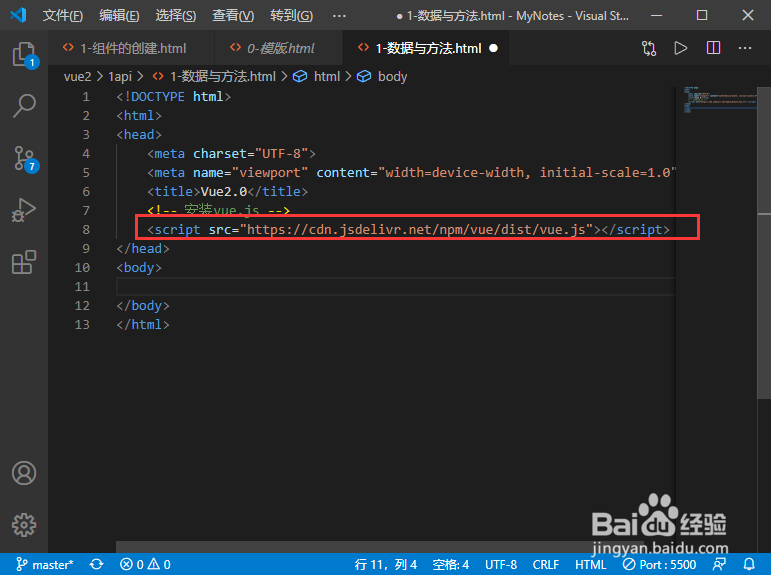Show more menus via title bar ellipsis

click(339, 16)
